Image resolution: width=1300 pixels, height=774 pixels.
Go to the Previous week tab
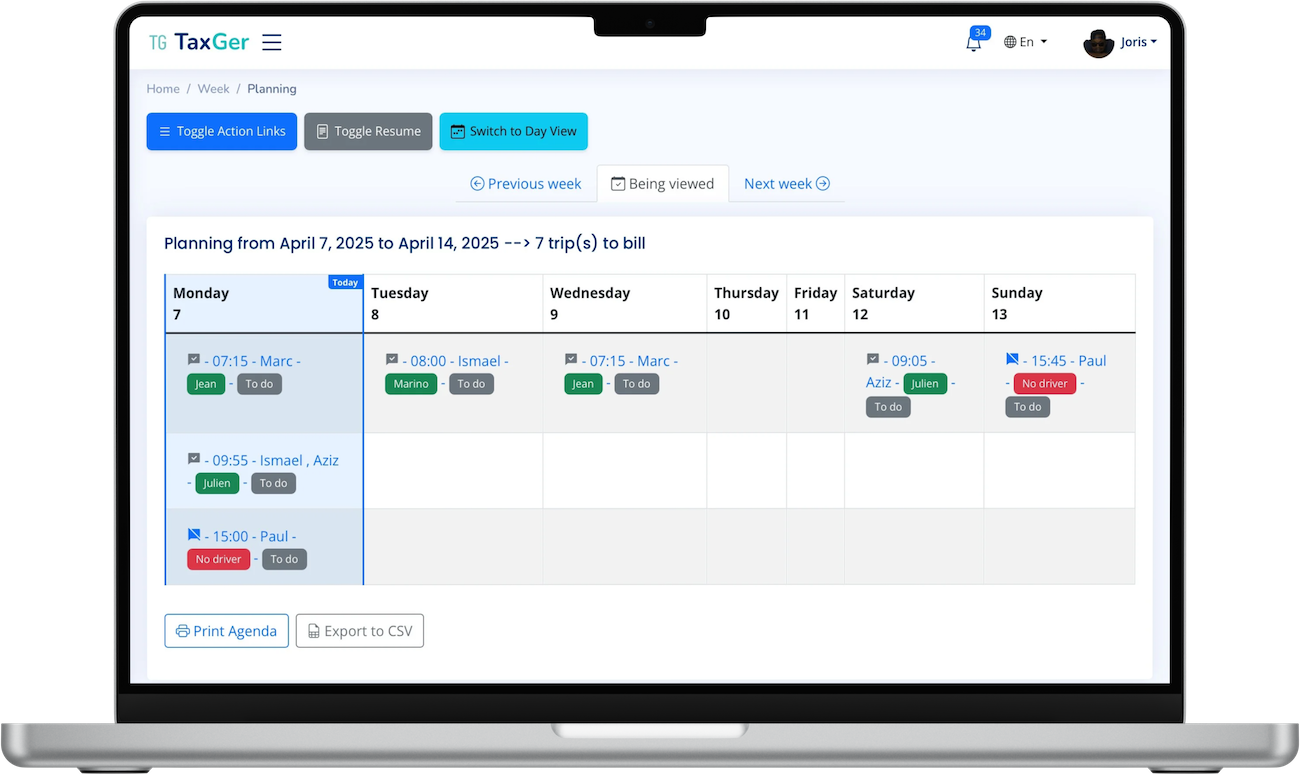[526, 184]
